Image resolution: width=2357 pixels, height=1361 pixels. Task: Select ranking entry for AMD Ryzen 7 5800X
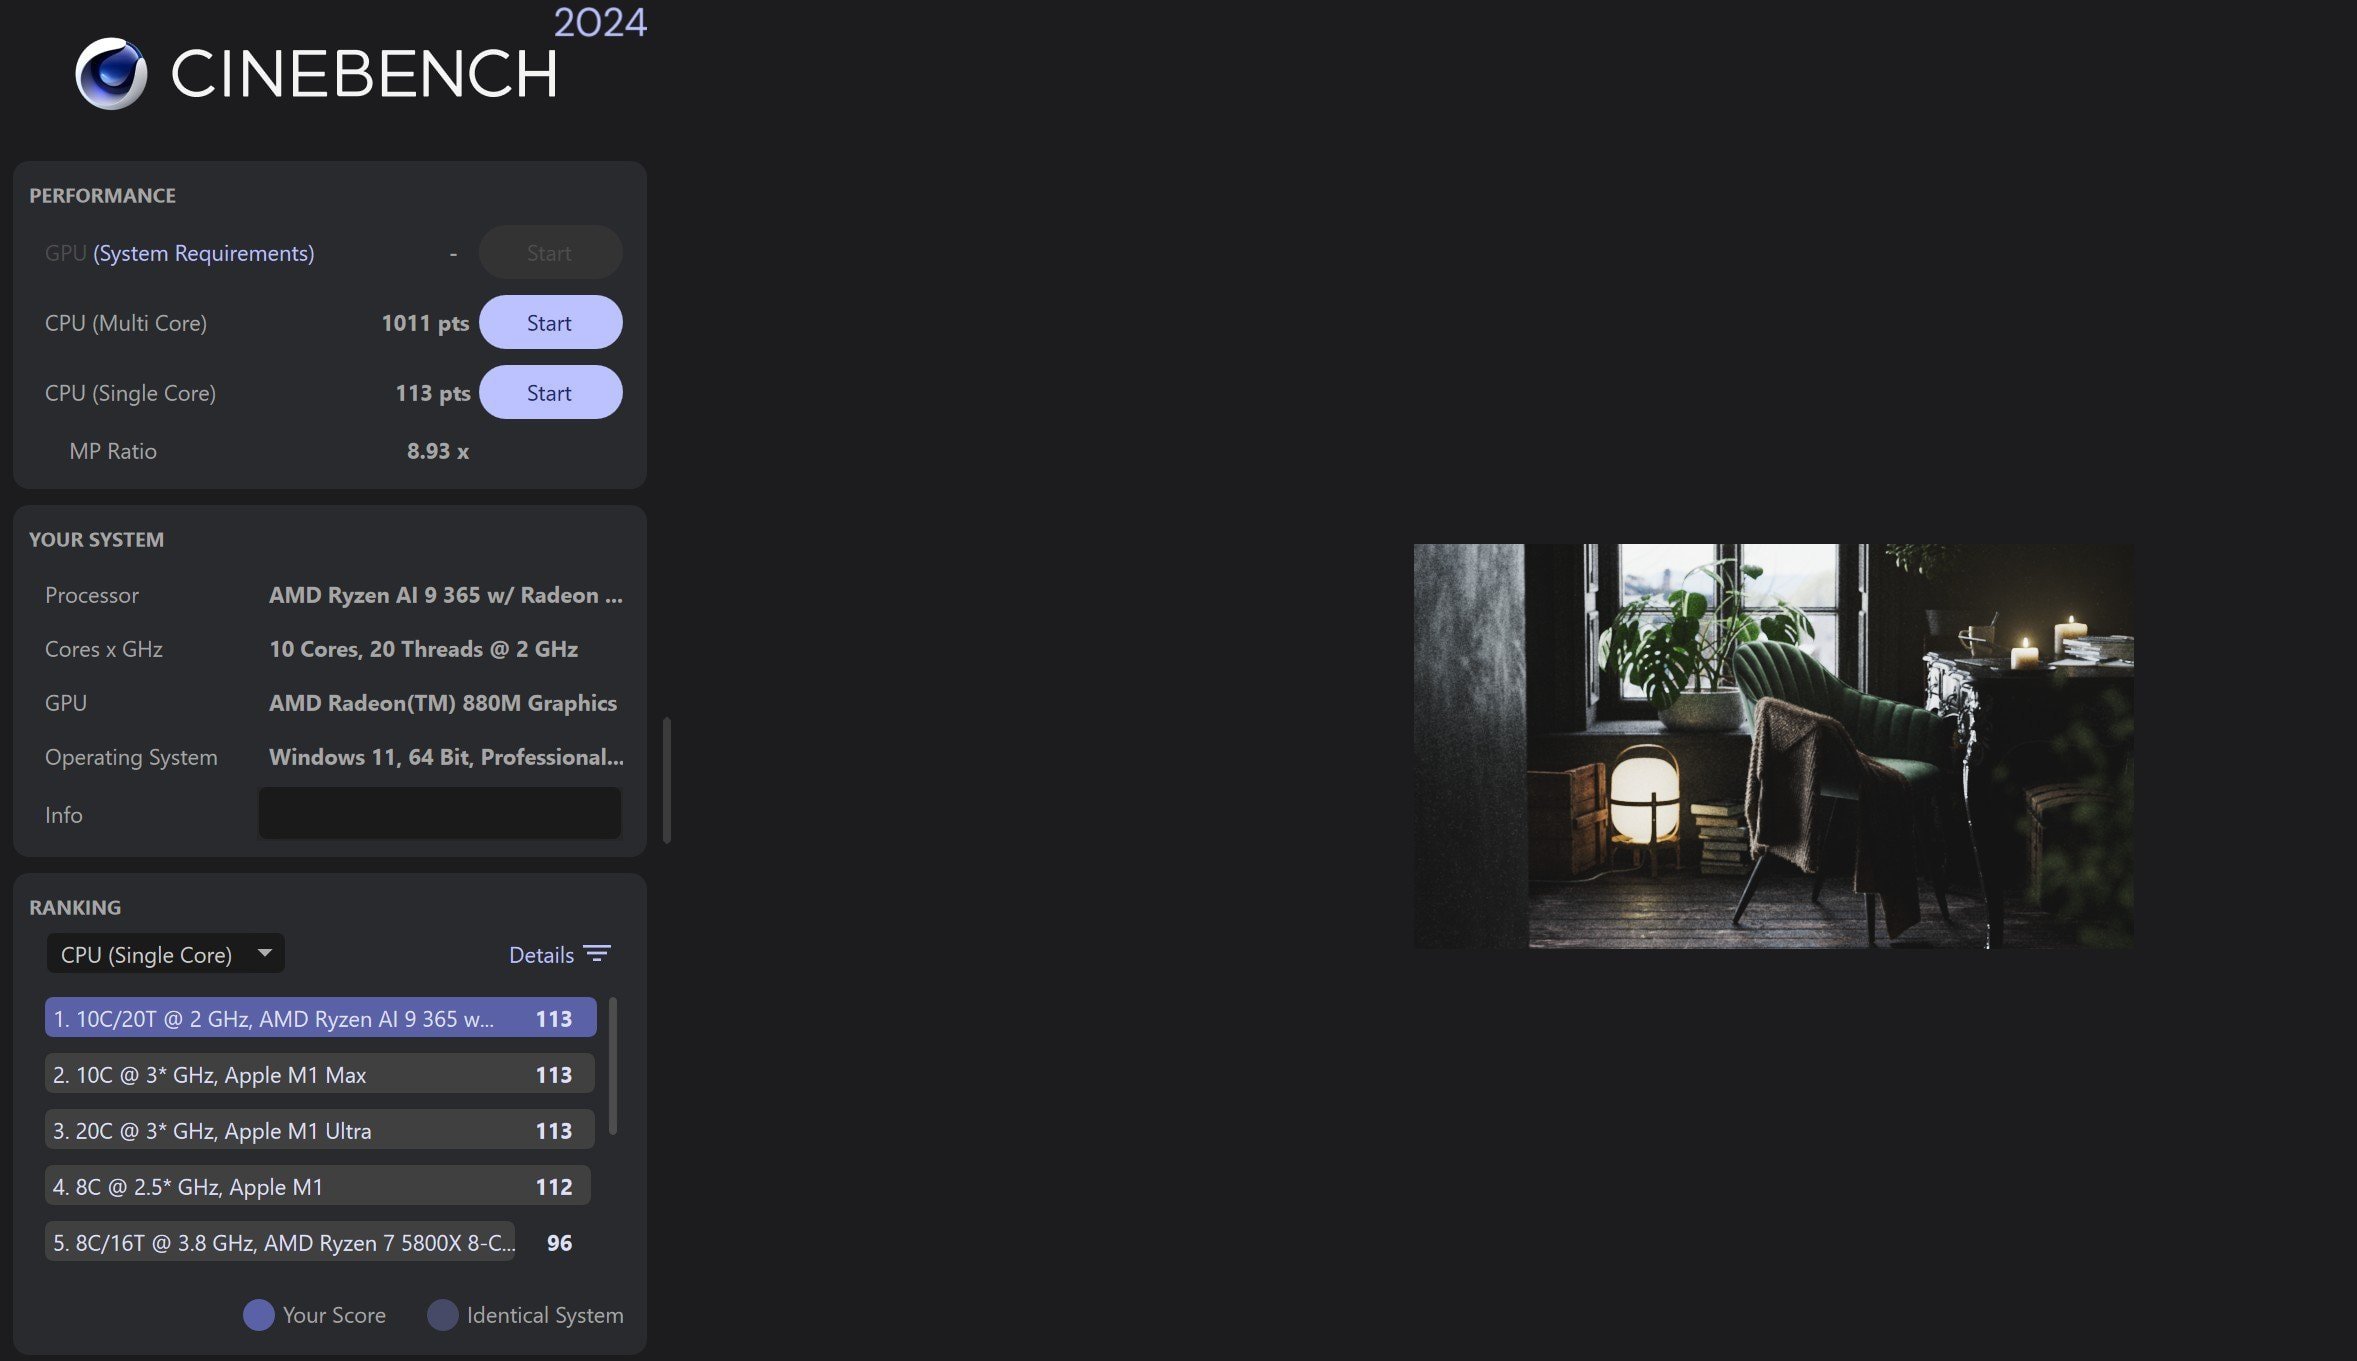pyautogui.click(x=318, y=1241)
